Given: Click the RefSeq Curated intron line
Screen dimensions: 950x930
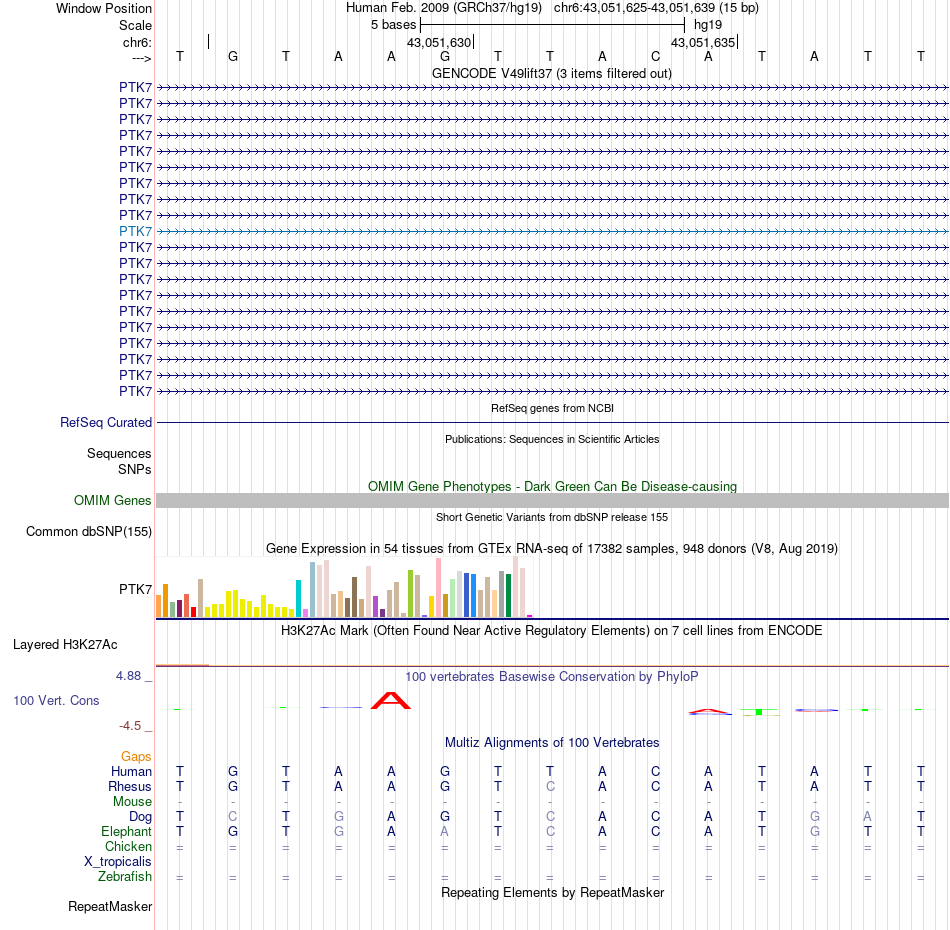Looking at the screenshot, I should coord(552,422).
